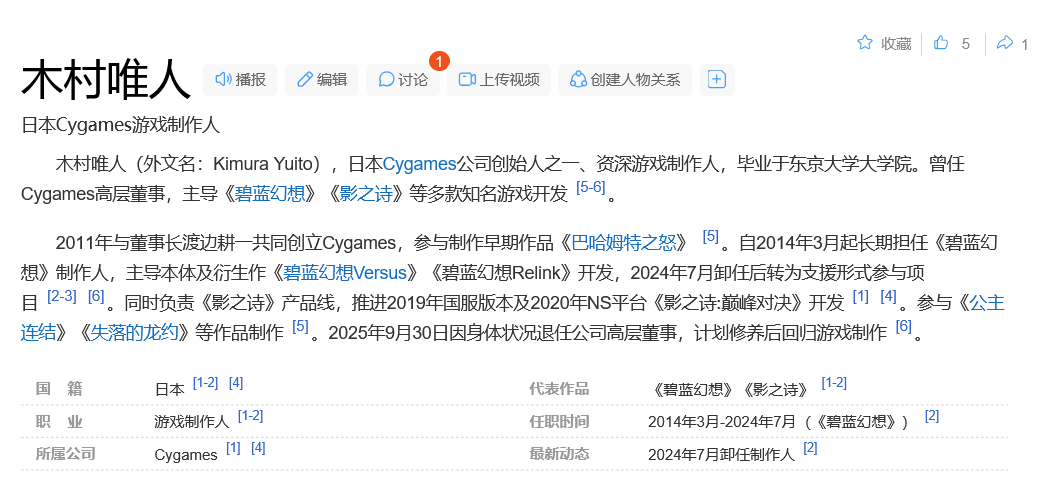The width and height of the screenshot is (1043, 491).
Task: Click citation [4] in 所属公司 row
Action: [258, 448]
